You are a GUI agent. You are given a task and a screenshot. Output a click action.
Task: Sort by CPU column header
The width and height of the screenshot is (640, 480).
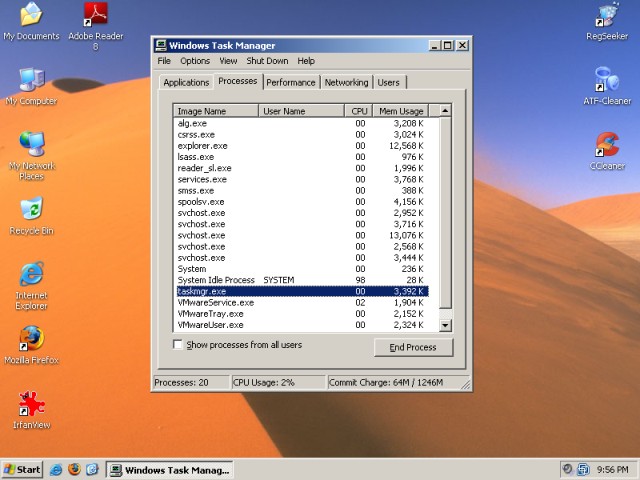click(x=359, y=111)
